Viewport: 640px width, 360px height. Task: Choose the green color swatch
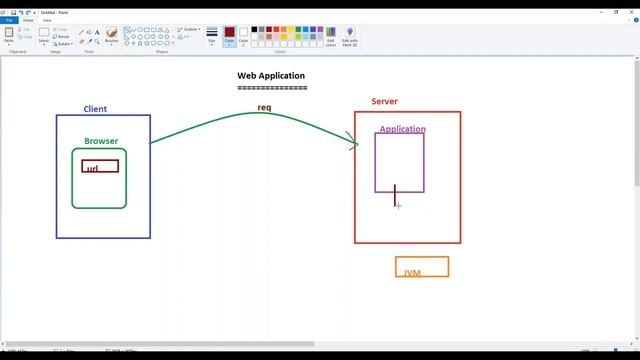click(298, 29)
